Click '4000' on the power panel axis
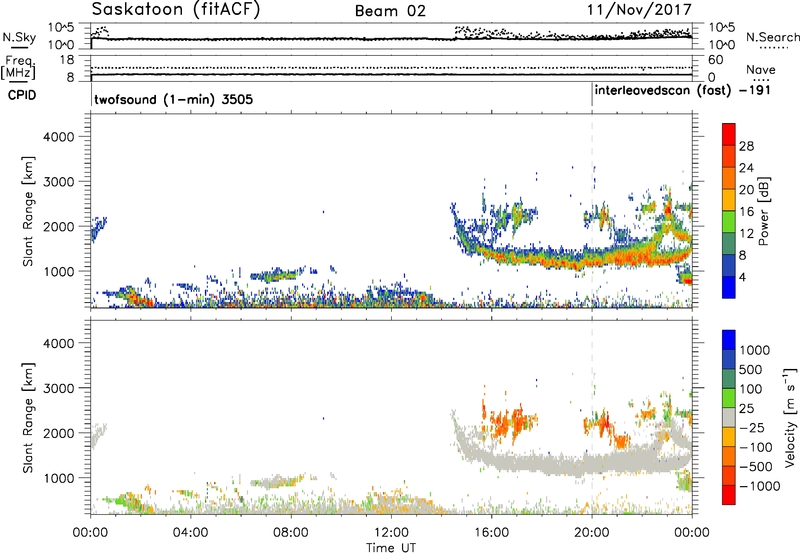 click(x=59, y=137)
